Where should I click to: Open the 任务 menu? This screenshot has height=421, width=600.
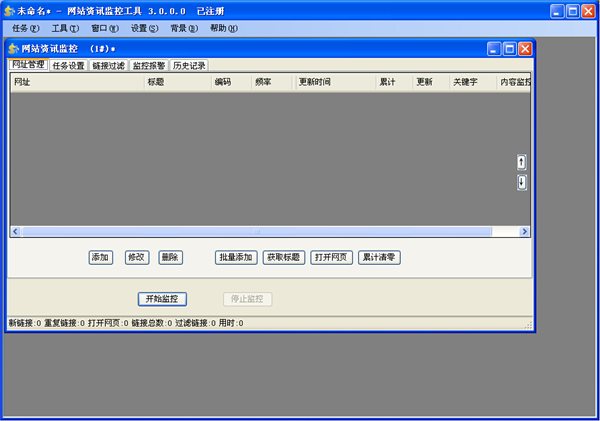click(x=25, y=28)
